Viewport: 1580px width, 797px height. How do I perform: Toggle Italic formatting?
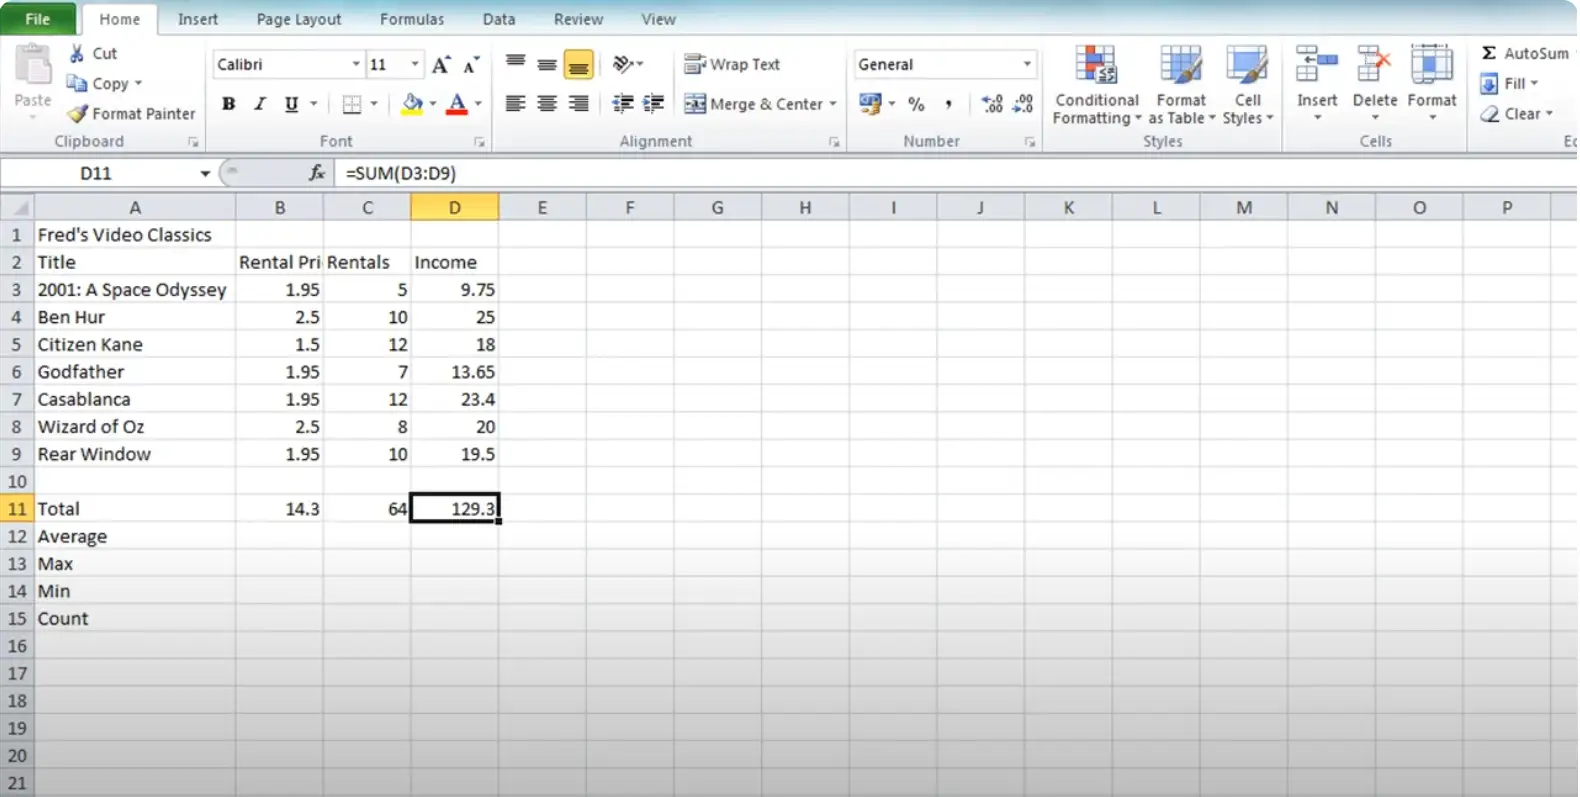(x=260, y=104)
